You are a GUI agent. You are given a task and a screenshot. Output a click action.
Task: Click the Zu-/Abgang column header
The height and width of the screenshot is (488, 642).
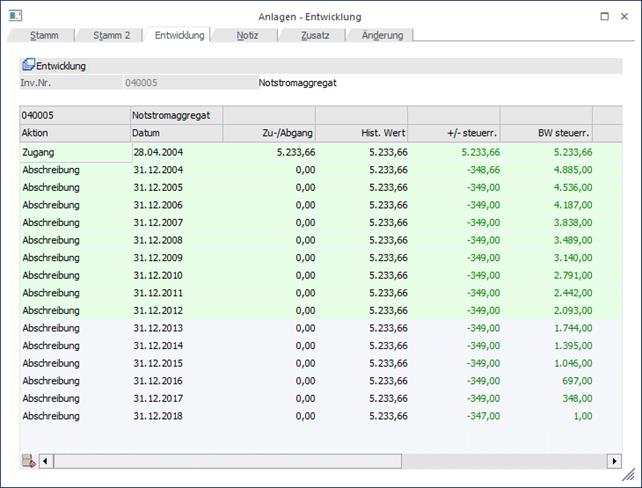(x=268, y=133)
